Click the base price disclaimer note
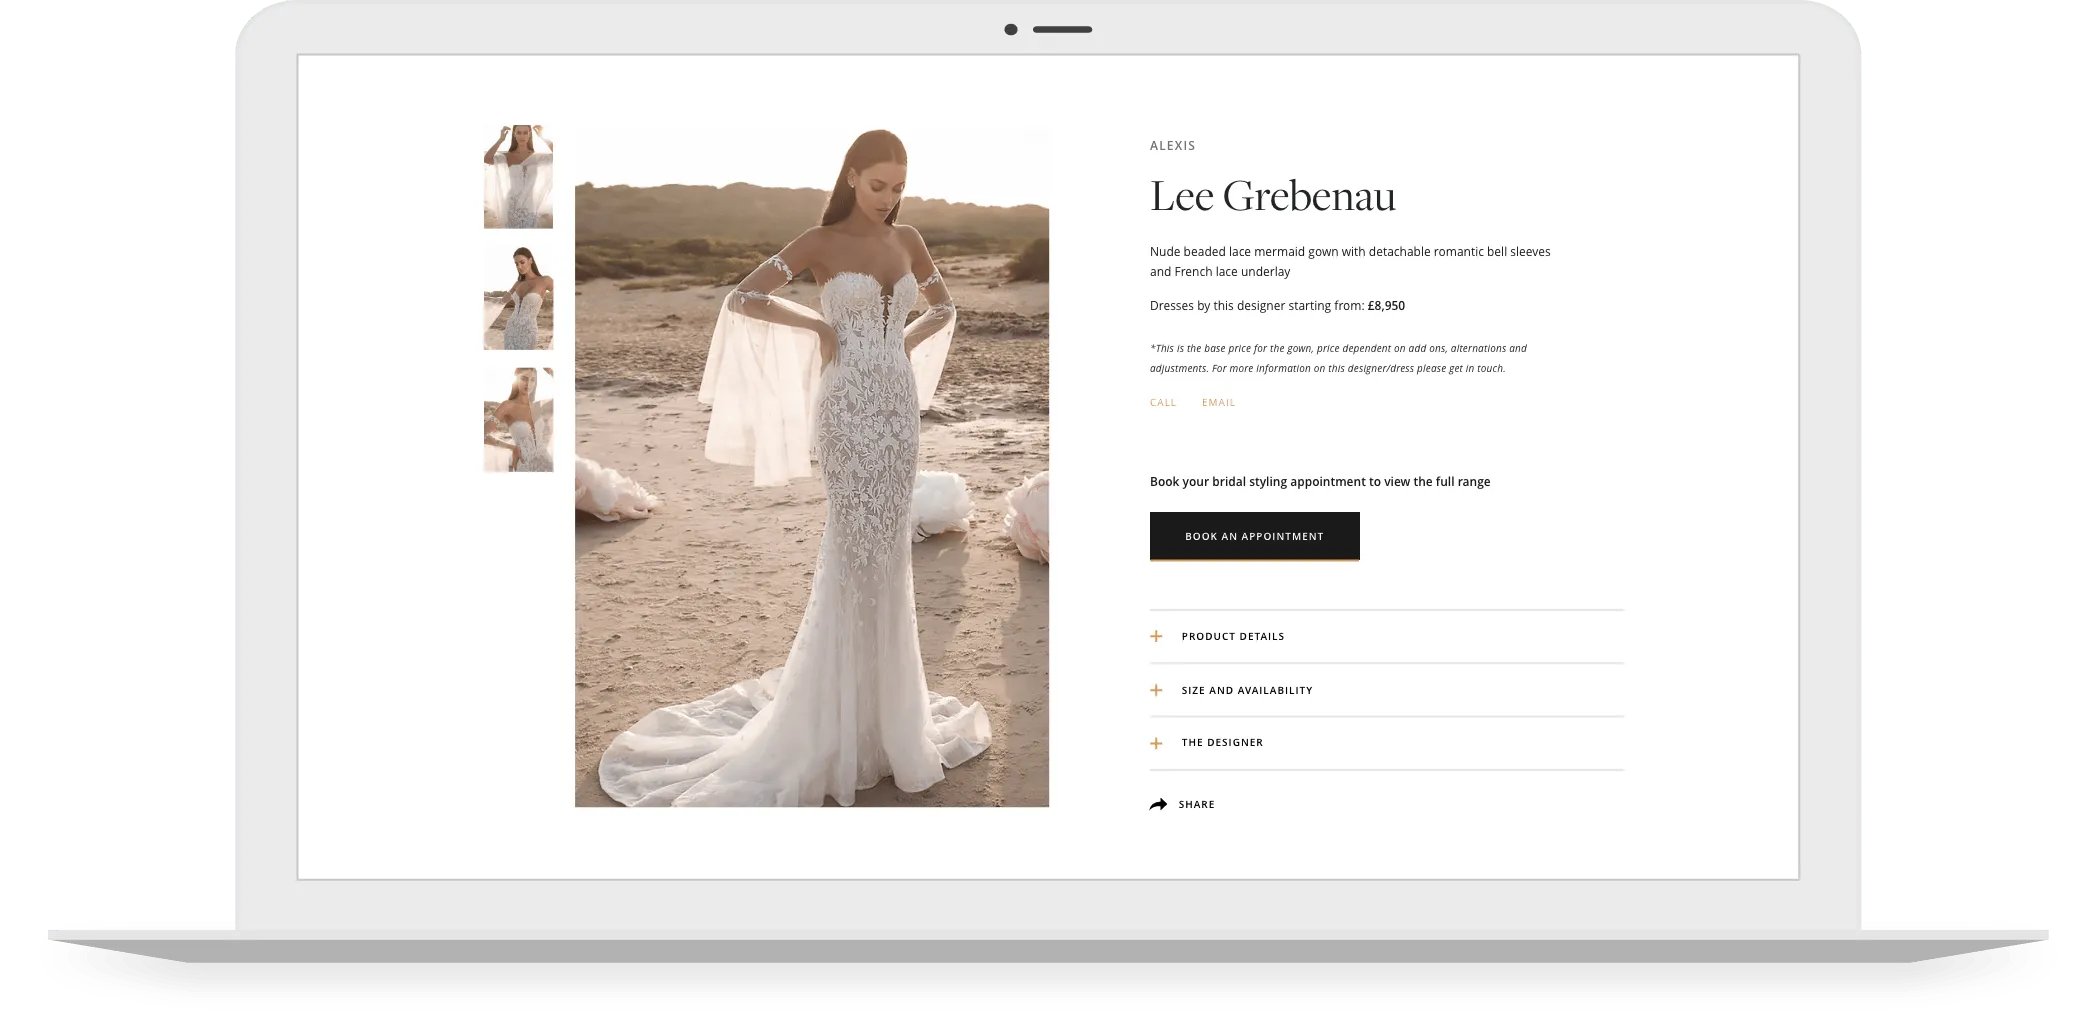 coord(1338,358)
